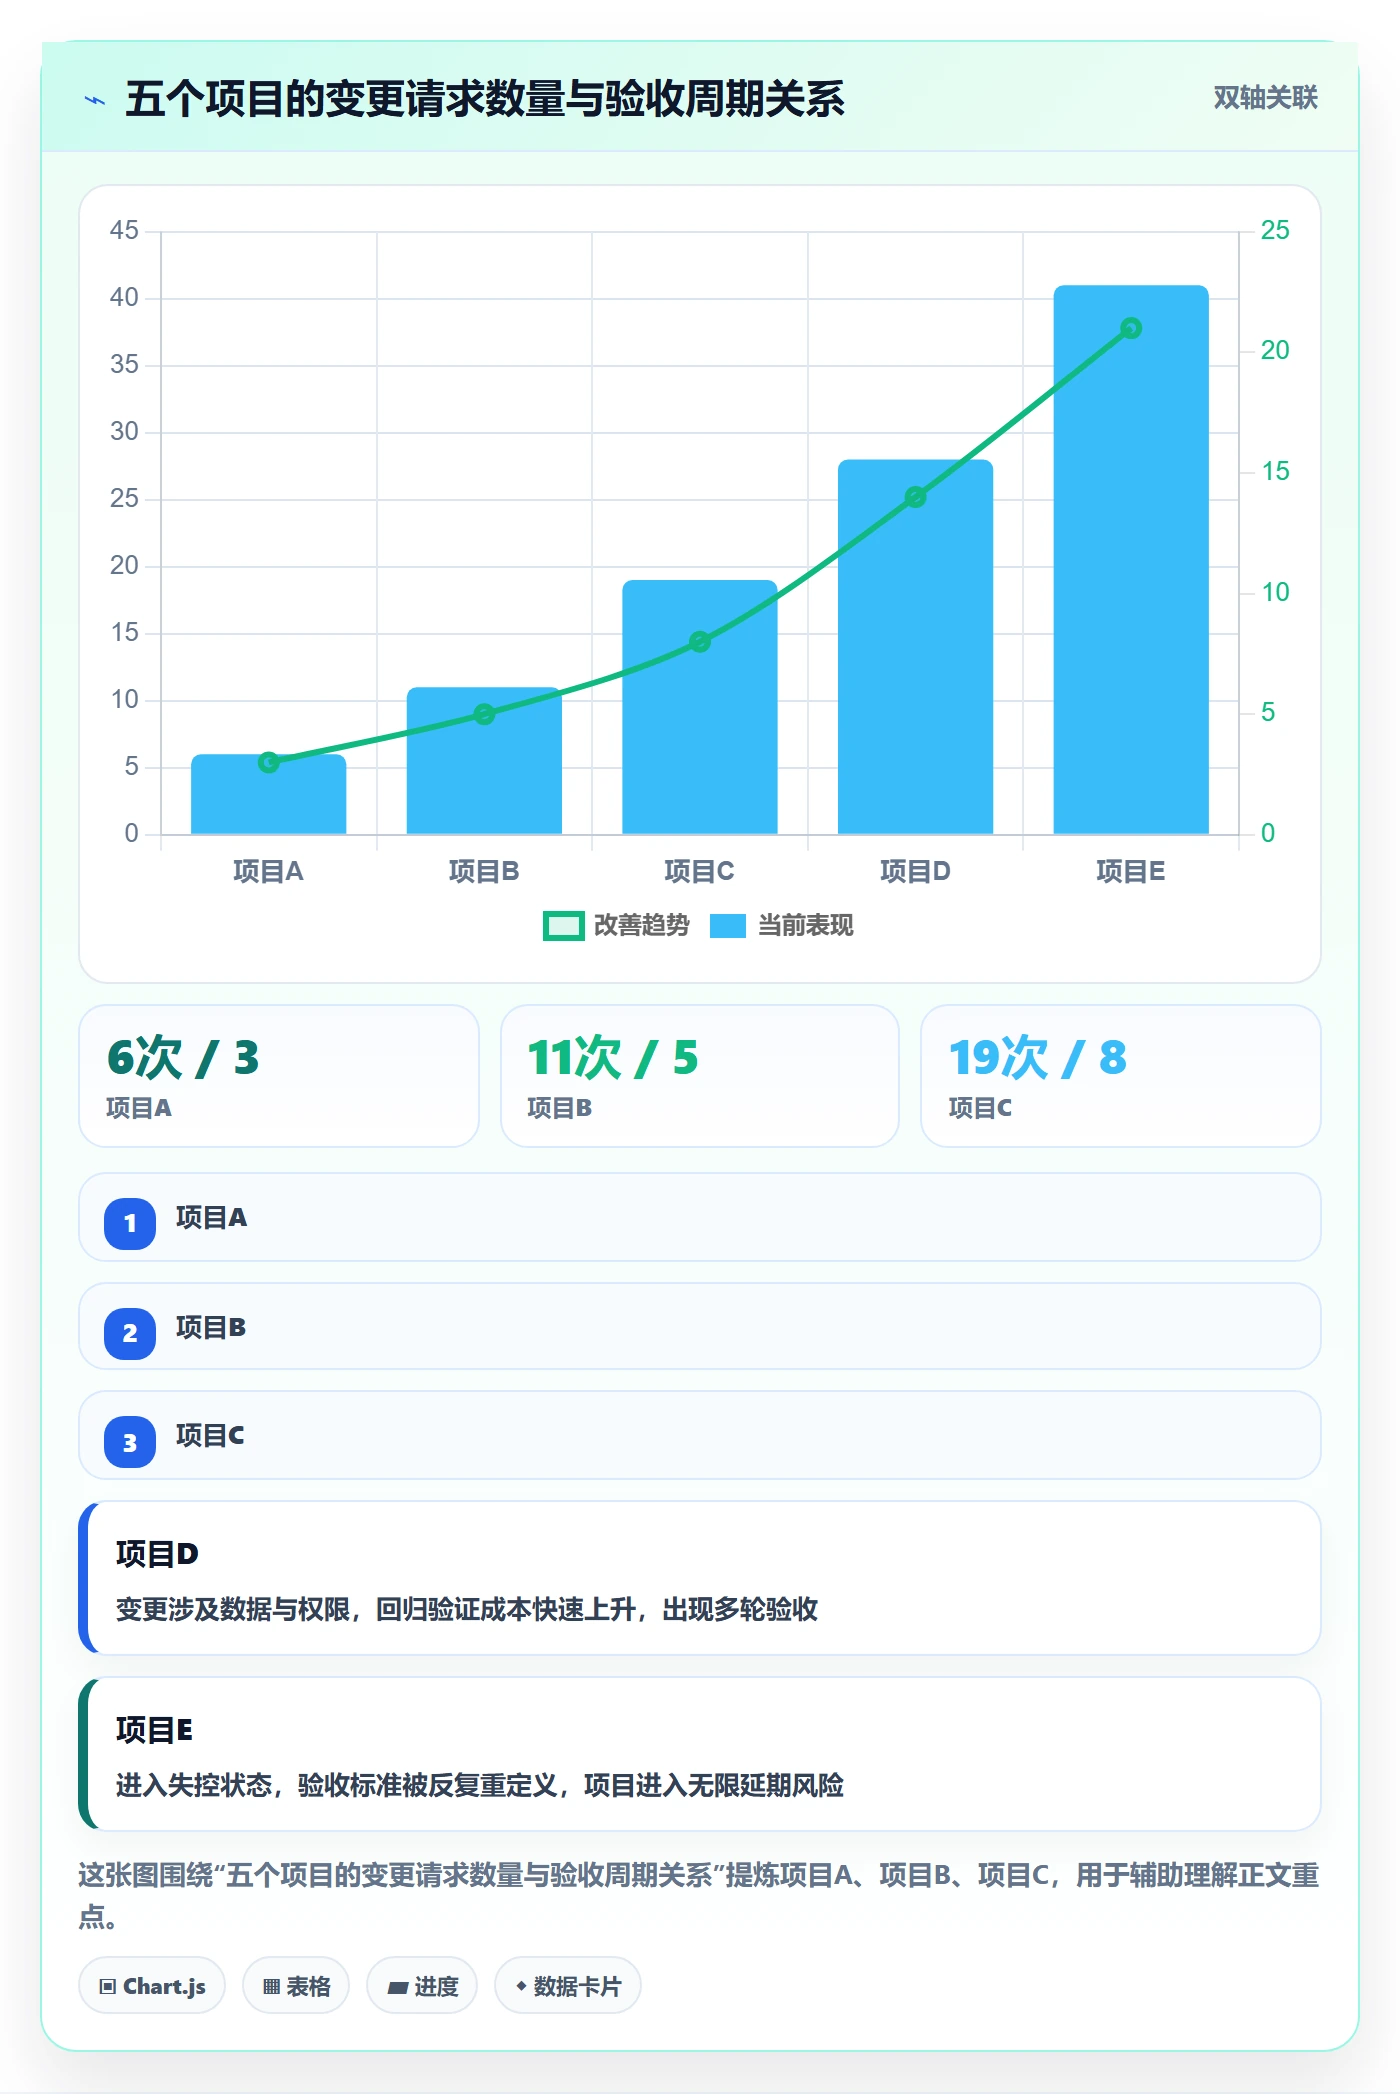Click the 项目A bar in the chart
The image size is (1400, 2094).
[268, 794]
